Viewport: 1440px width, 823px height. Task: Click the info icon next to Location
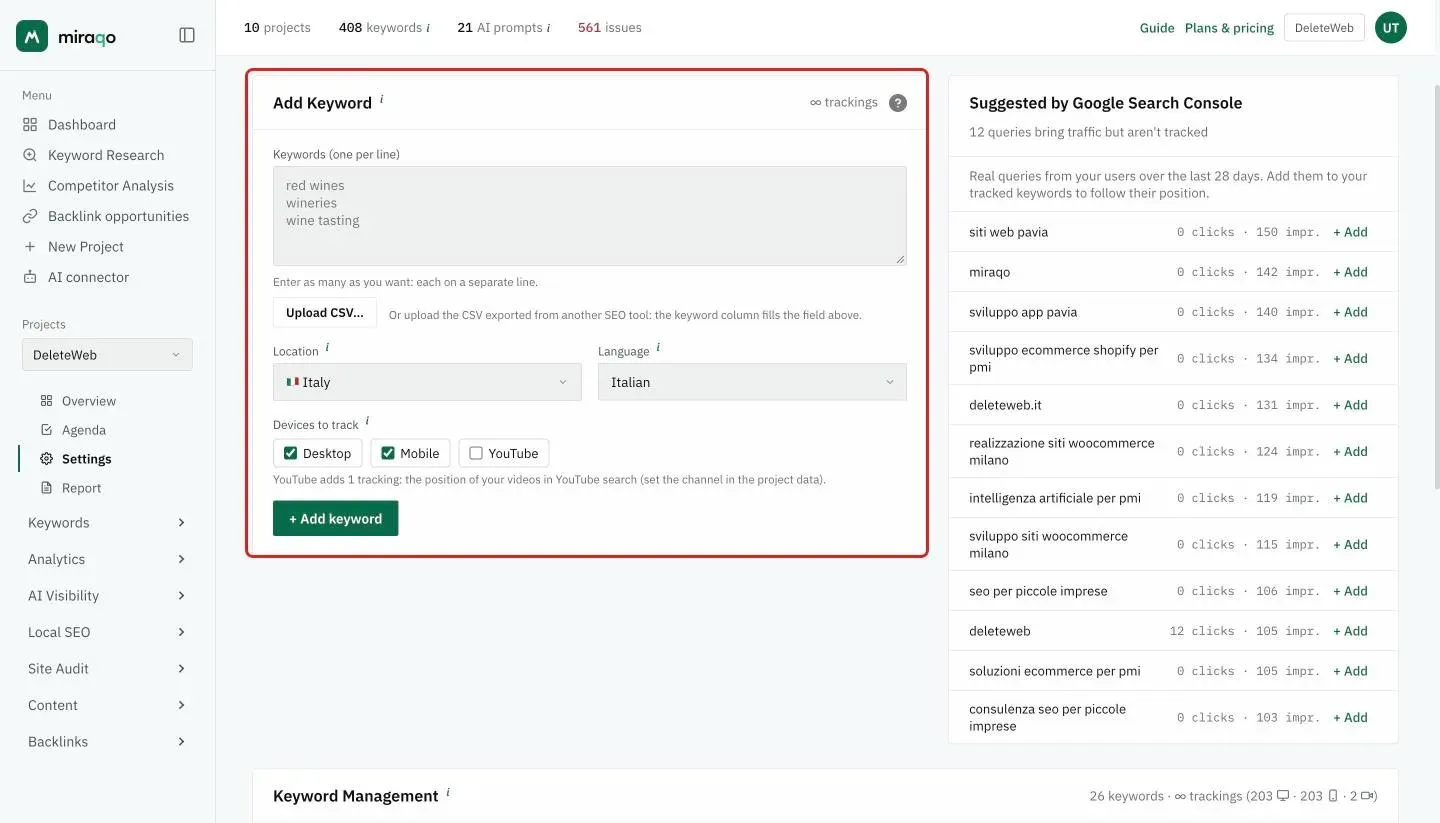point(327,347)
